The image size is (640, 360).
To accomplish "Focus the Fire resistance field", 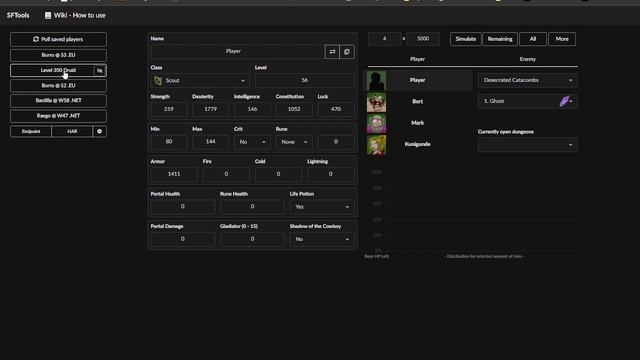I will [x=226, y=174].
